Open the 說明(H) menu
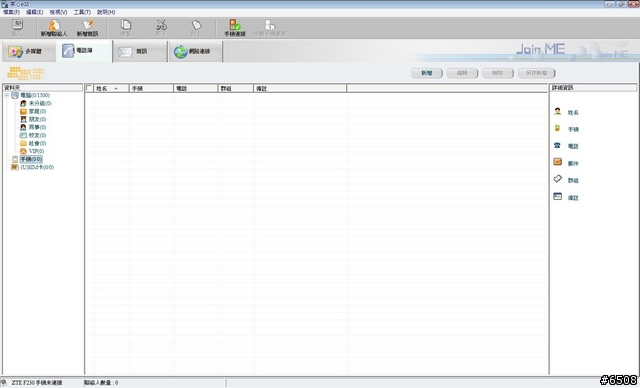Viewport: 640px width, 388px height. pos(106,12)
